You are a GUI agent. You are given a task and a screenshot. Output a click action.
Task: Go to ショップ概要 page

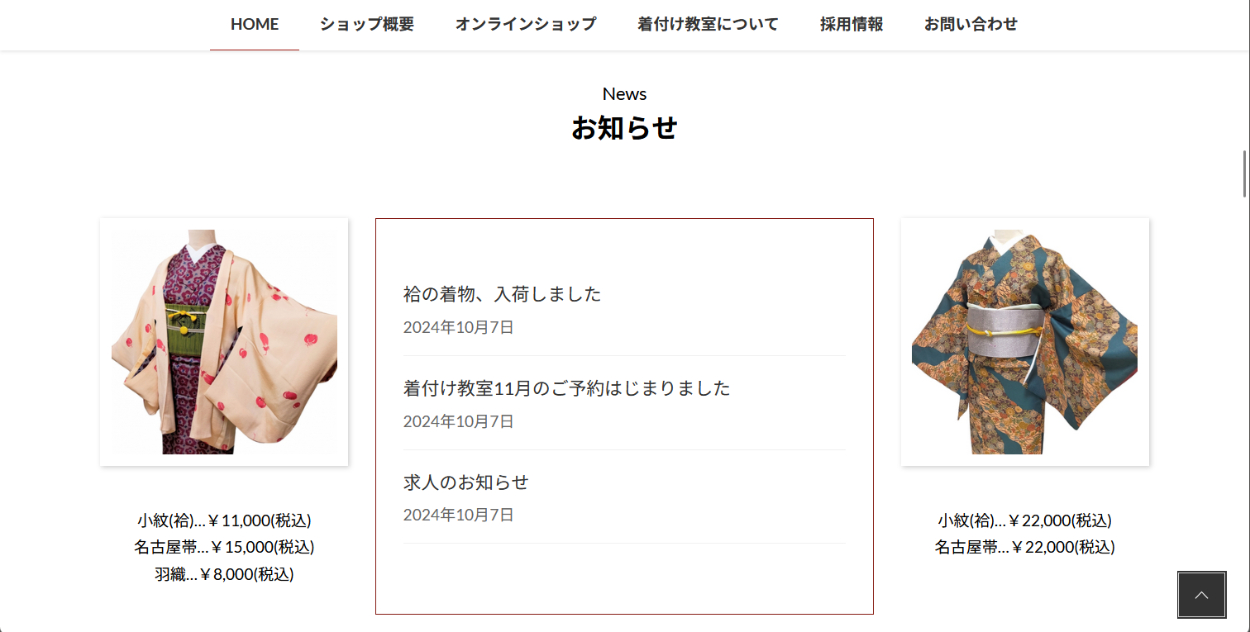tap(367, 24)
